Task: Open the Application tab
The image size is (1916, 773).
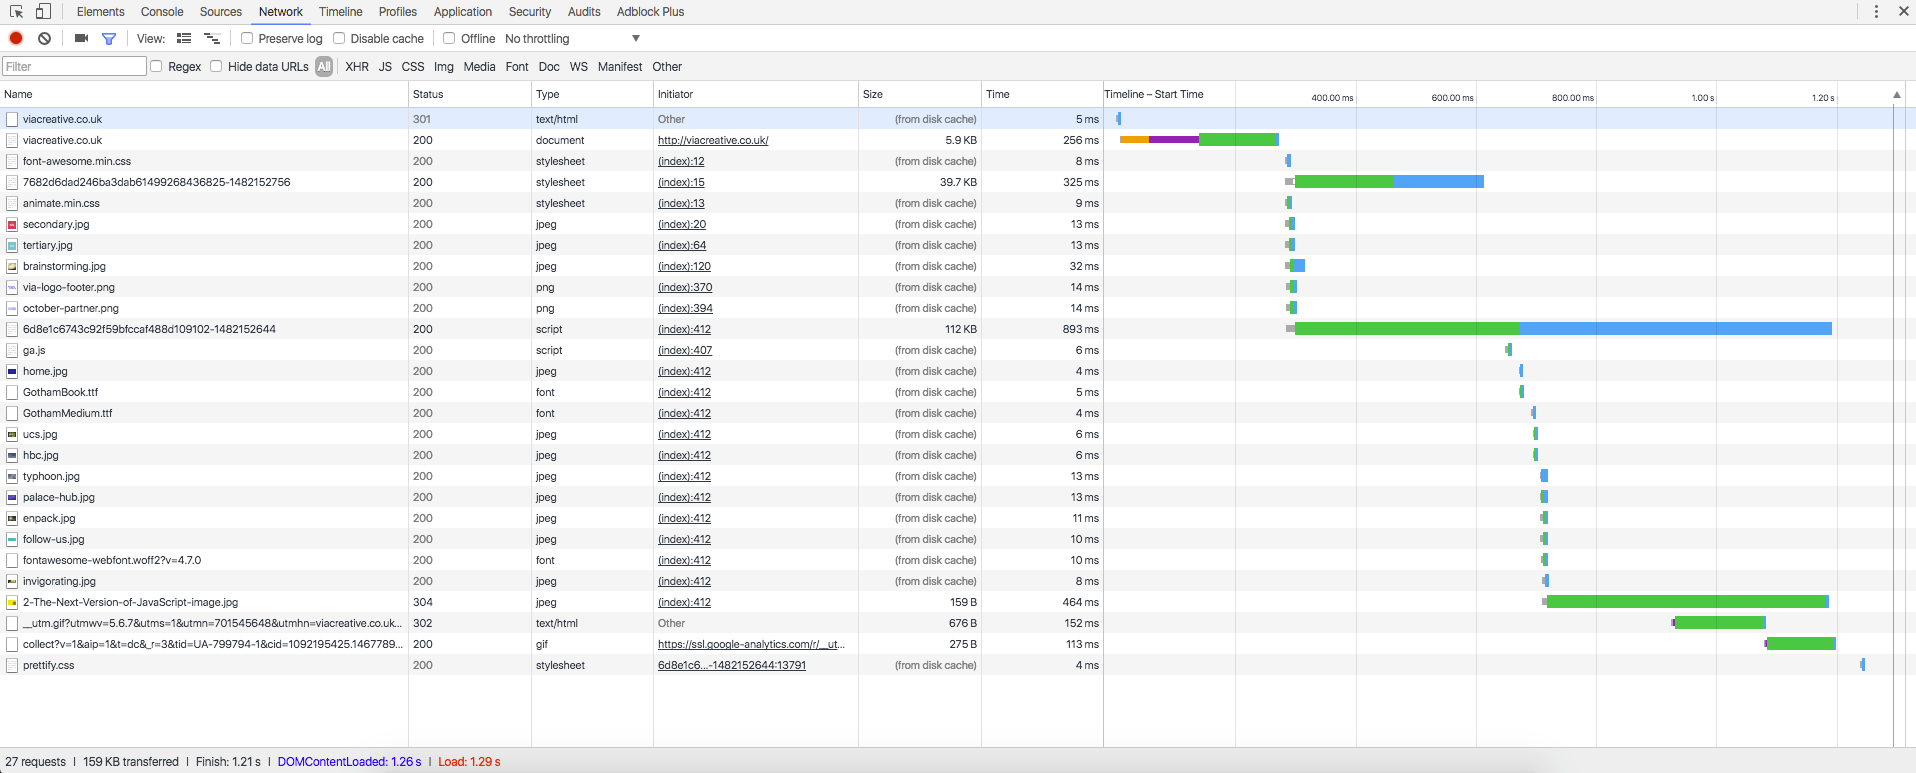Action: click(463, 12)
